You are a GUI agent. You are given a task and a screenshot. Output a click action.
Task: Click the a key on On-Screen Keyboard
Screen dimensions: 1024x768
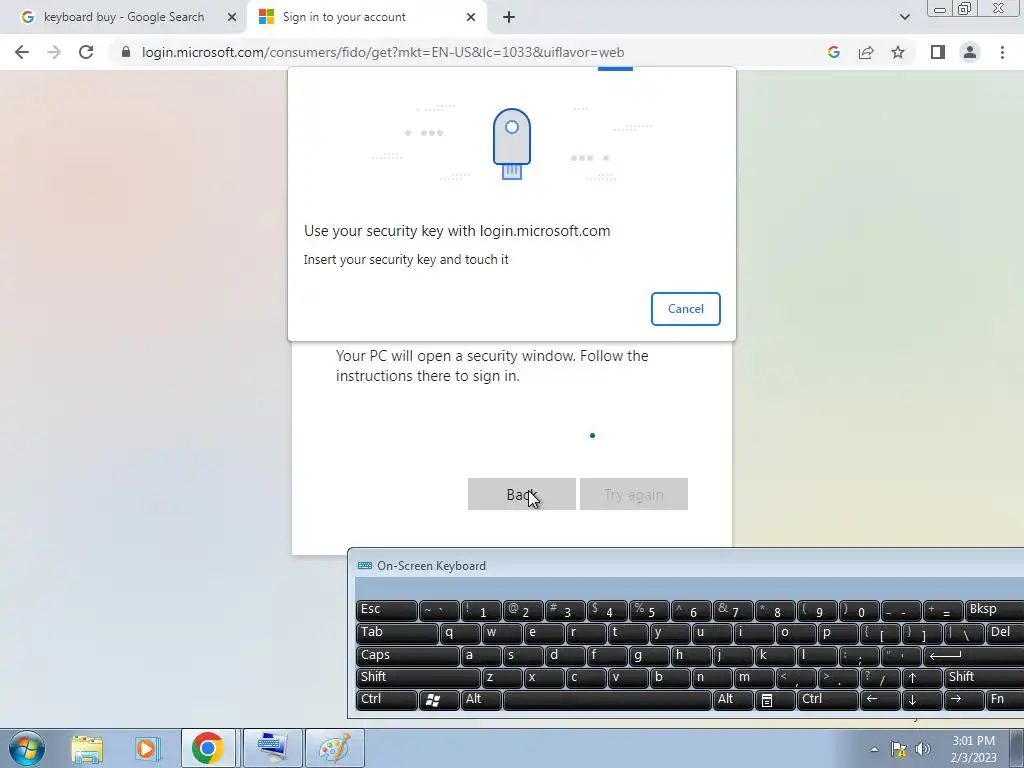point(481,656)
